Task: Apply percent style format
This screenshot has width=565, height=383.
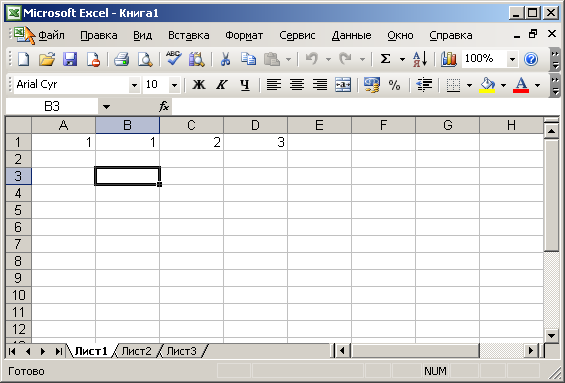Action: (x=394, y=85)
